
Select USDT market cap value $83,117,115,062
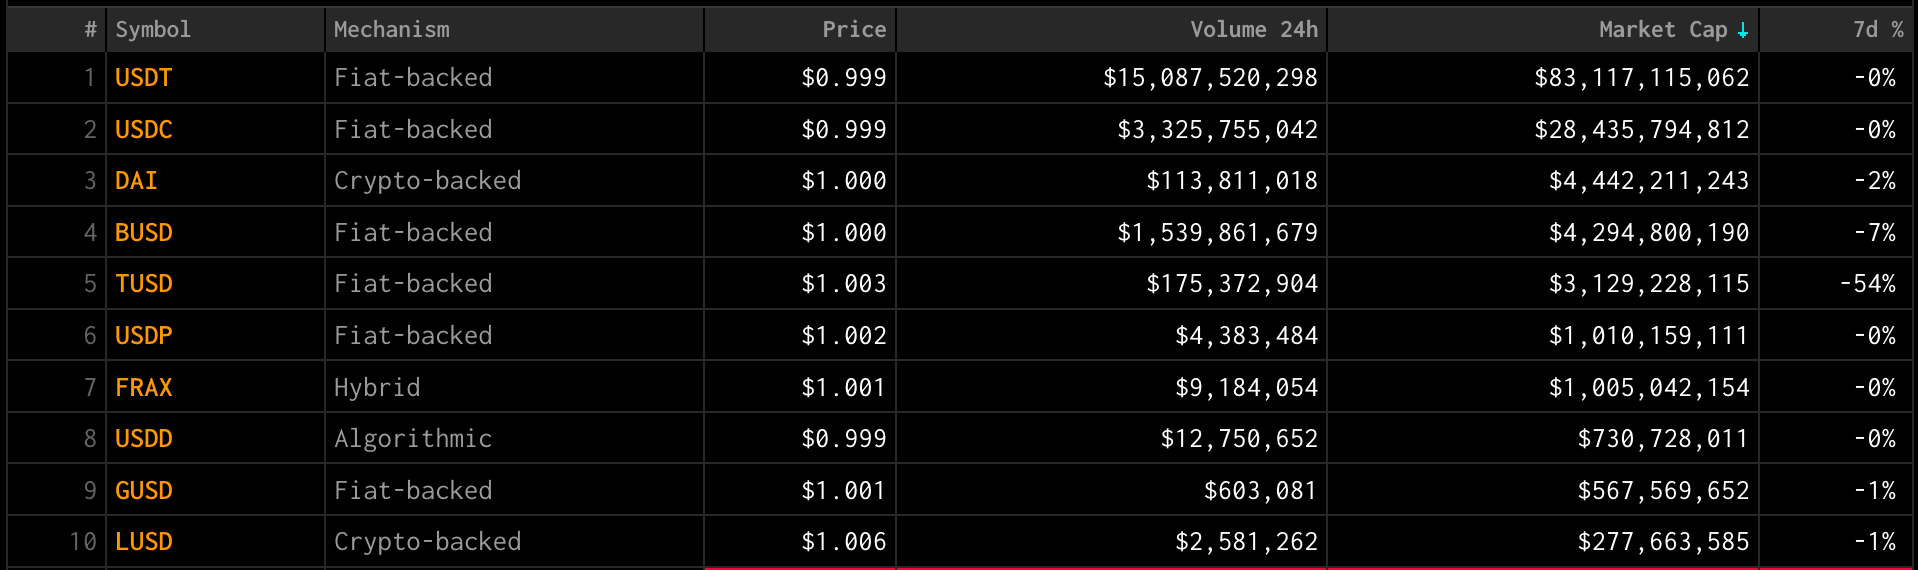point(1642,78)
